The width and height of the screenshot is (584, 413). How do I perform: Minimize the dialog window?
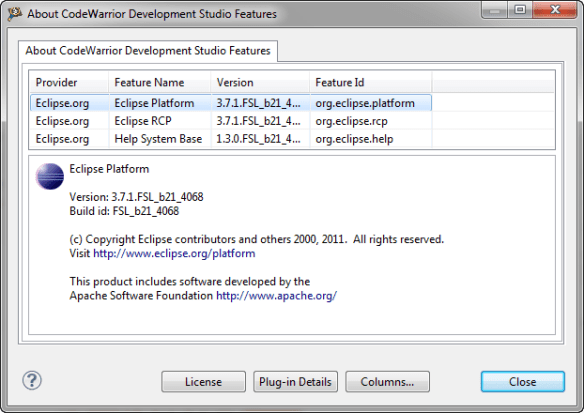494,9
